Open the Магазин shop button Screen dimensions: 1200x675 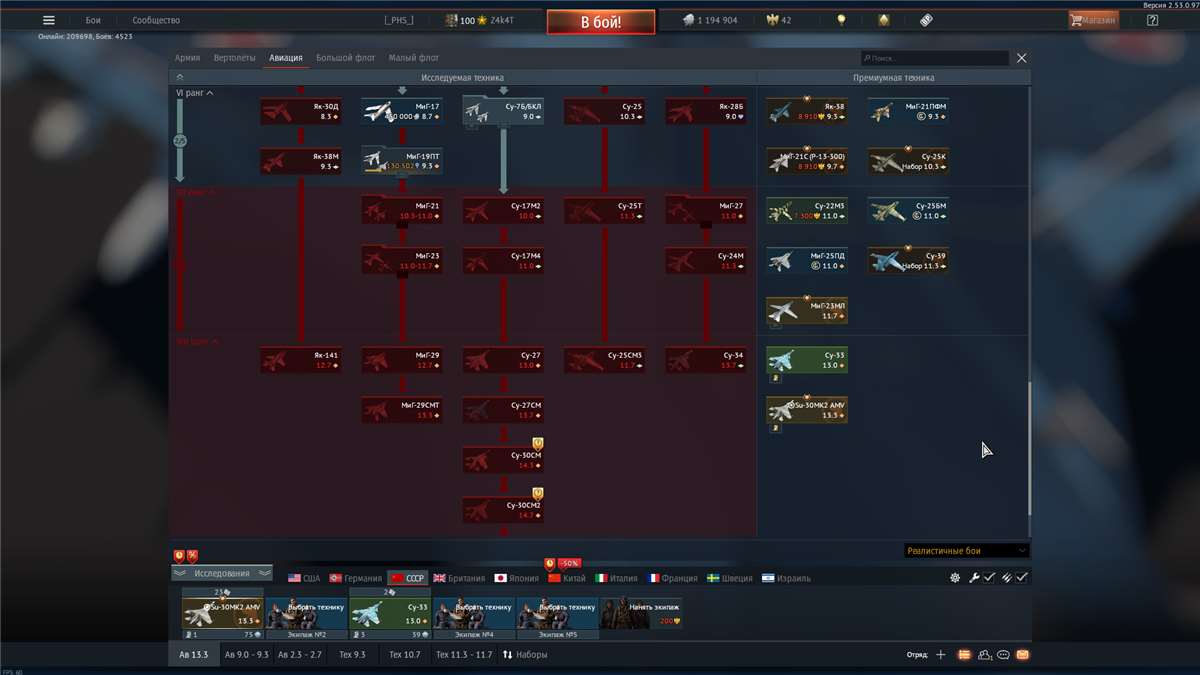(x=1093, y=20)
